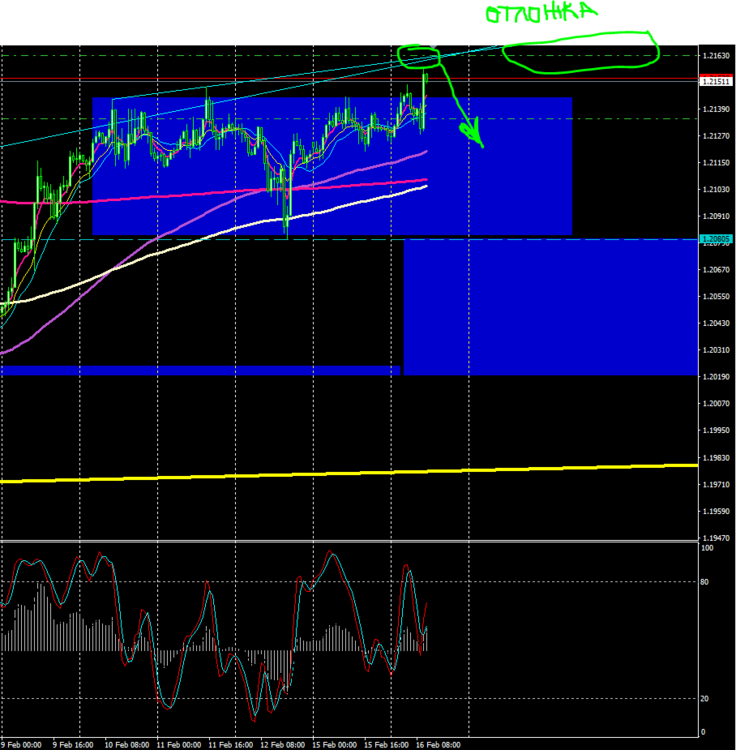Click the current price tag 1.21511
736x750 pixels.
715,82
